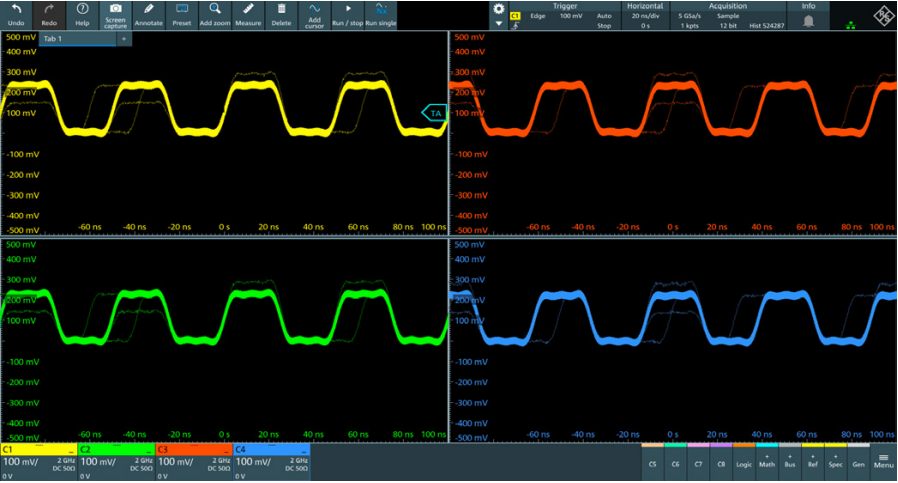Viewport: 898px width, 483px height.
Task: Click the 100 mV trigger level value
Action: 571,16
